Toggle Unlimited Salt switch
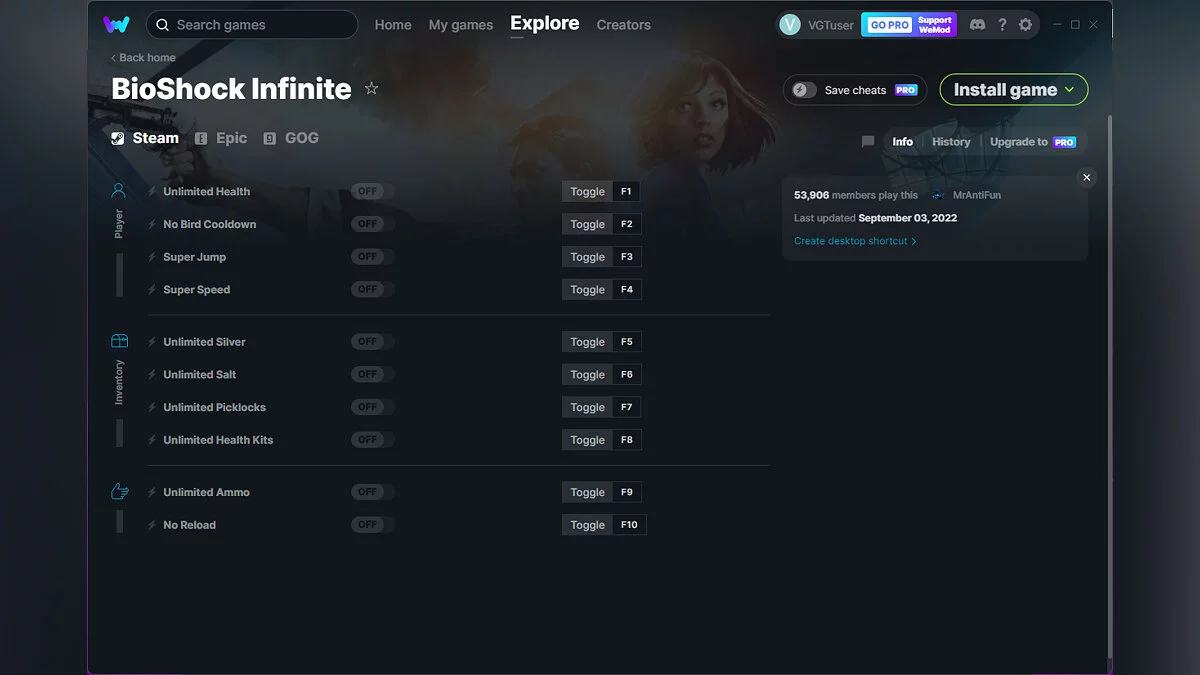The image size is (1200, 675). tap(372, 374)
